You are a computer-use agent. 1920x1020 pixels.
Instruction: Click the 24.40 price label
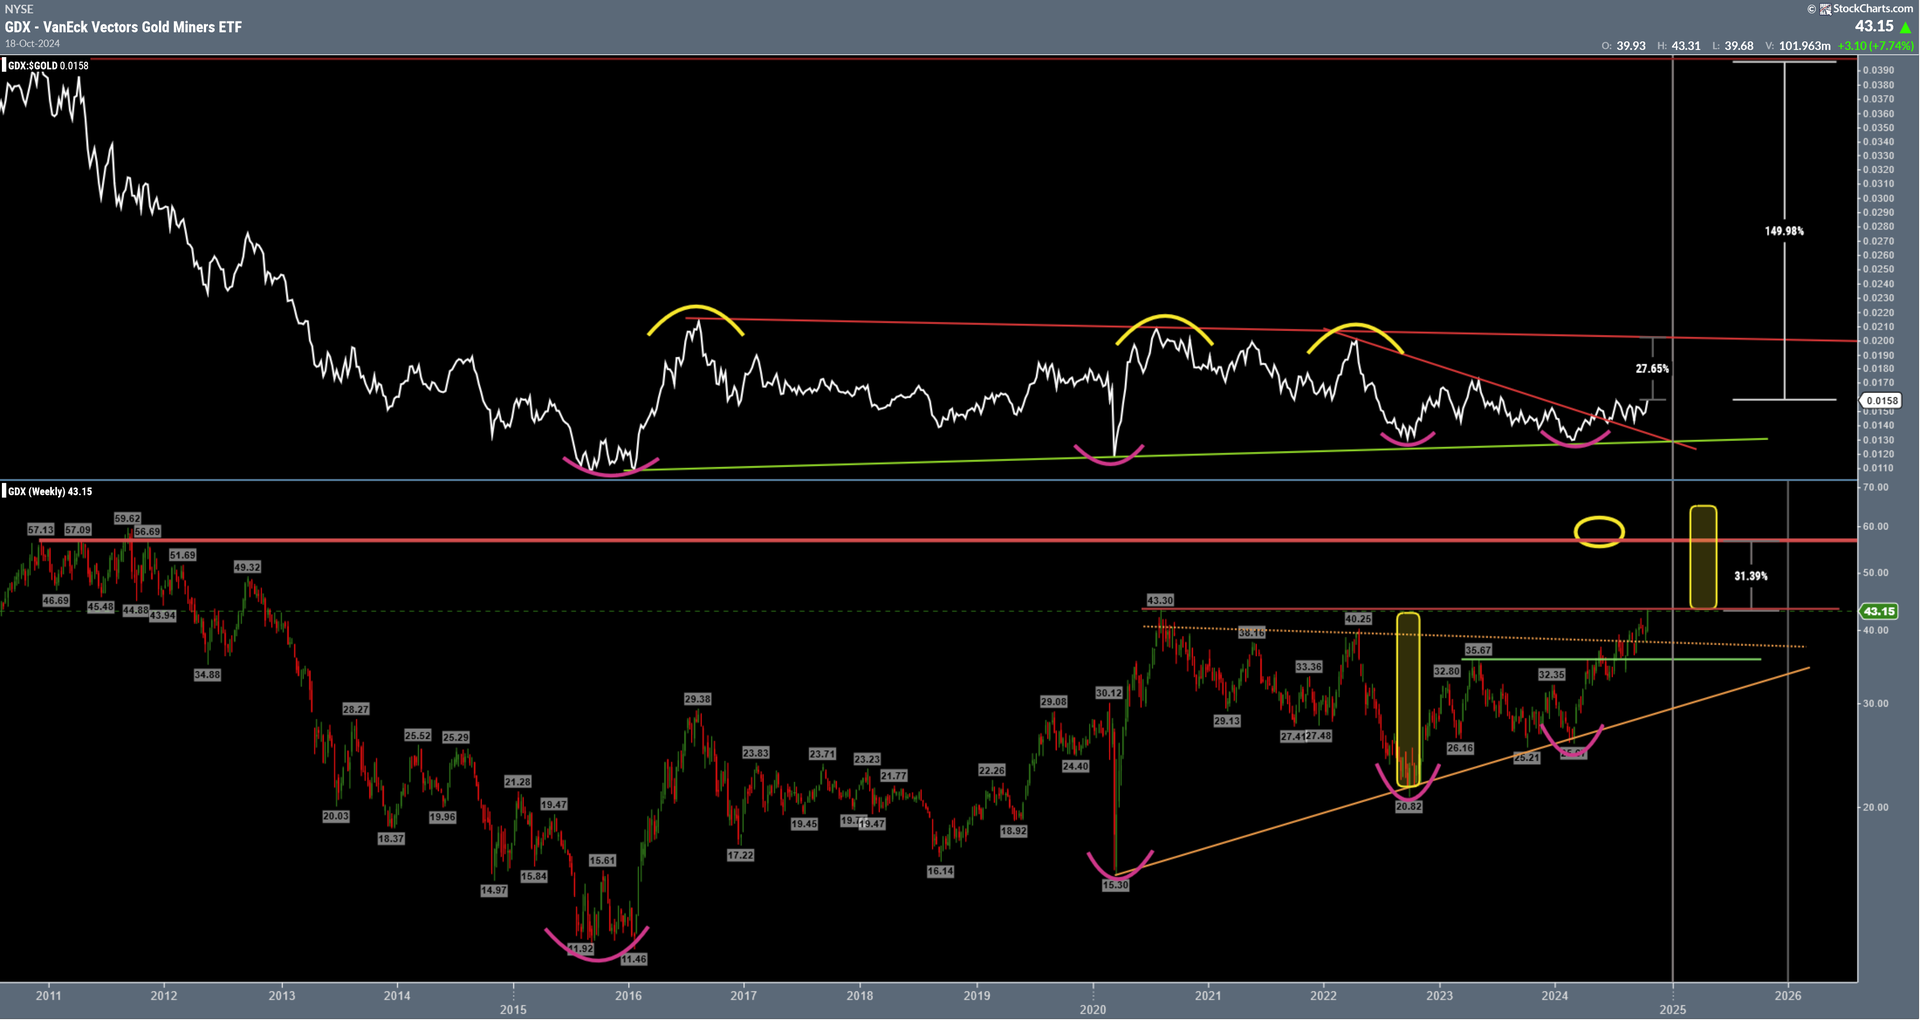click(x=1076, y=766)
